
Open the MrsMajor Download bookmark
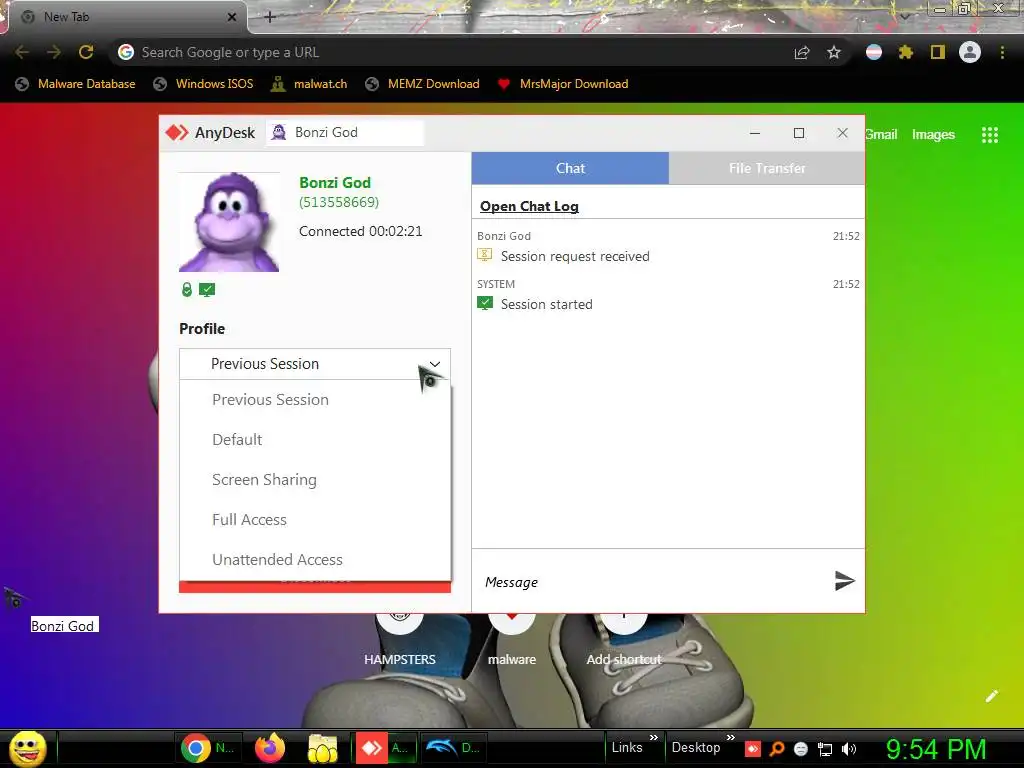click(x=563, y=84)
